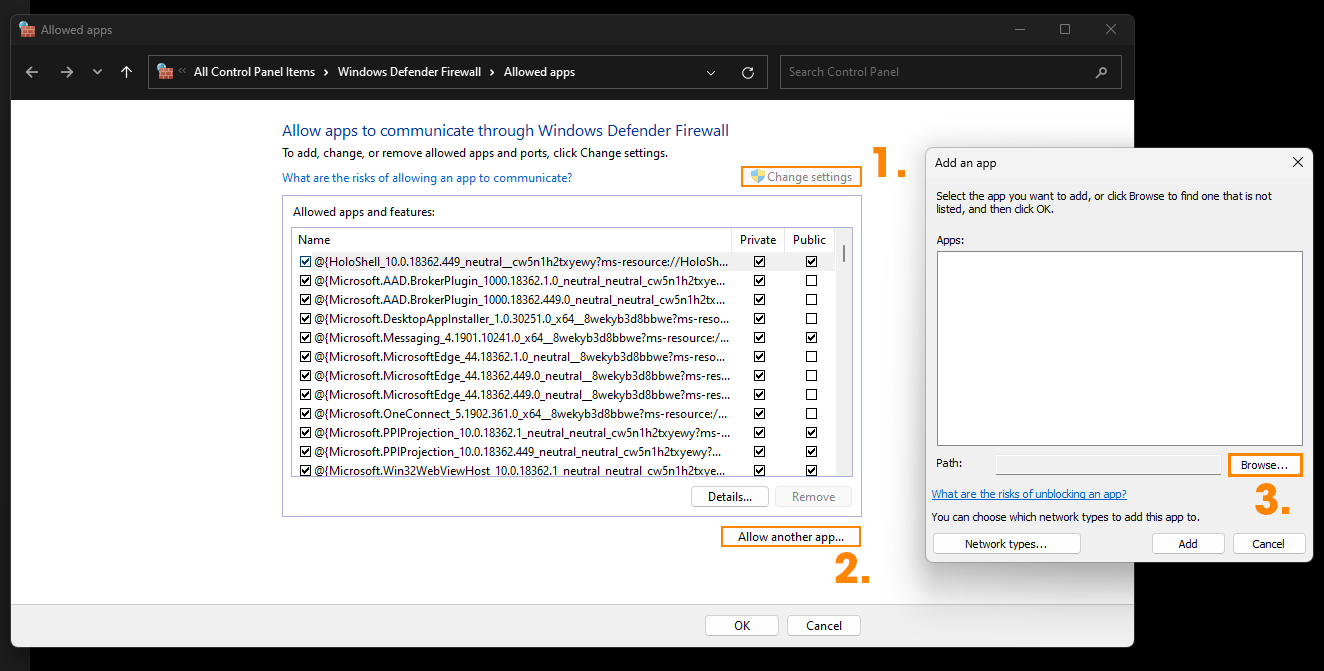Click the Add button in dialog
1324x671 pixels.
tap(1188, 544)
